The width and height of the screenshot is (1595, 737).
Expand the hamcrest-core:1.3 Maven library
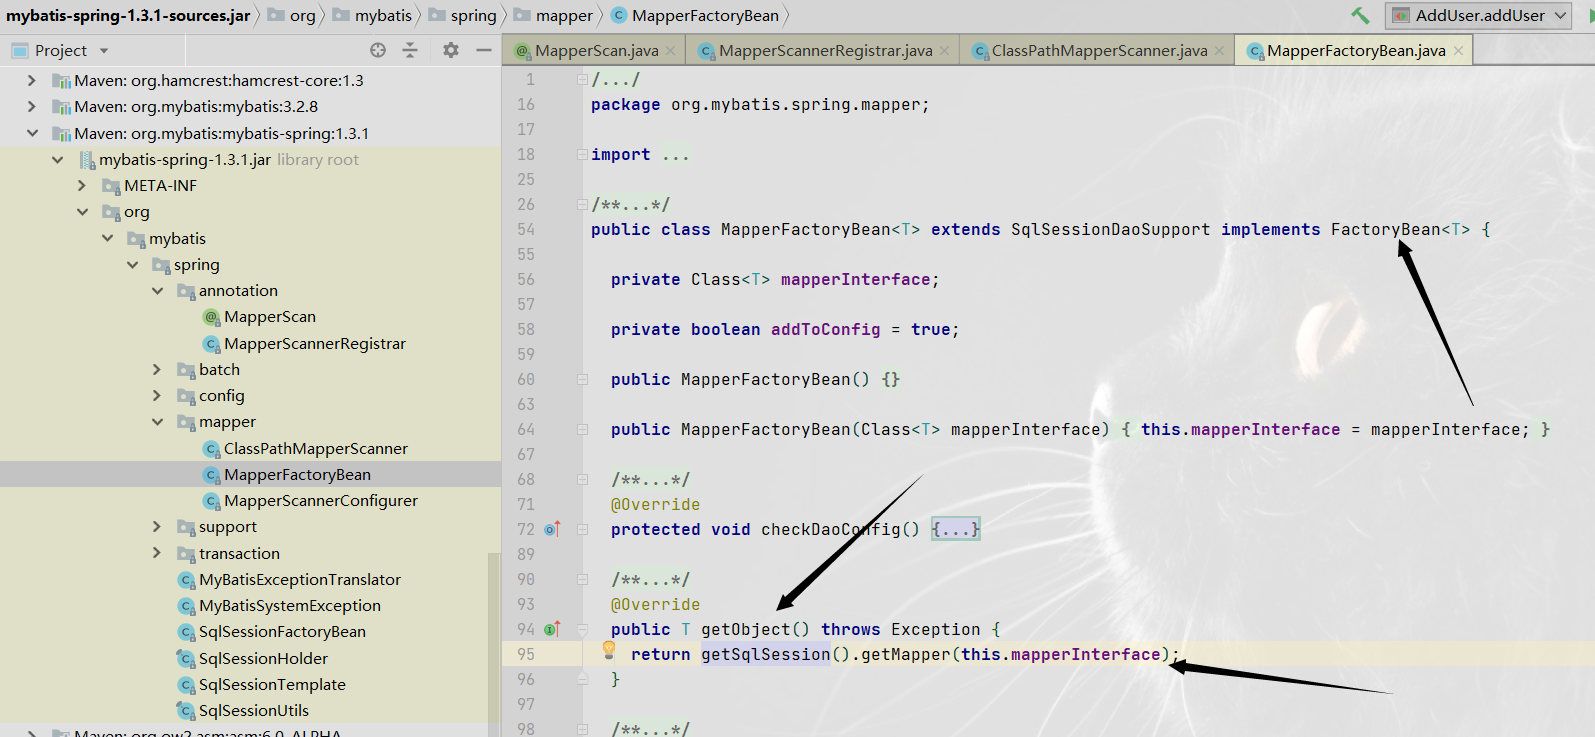click(x=32, y=80)
